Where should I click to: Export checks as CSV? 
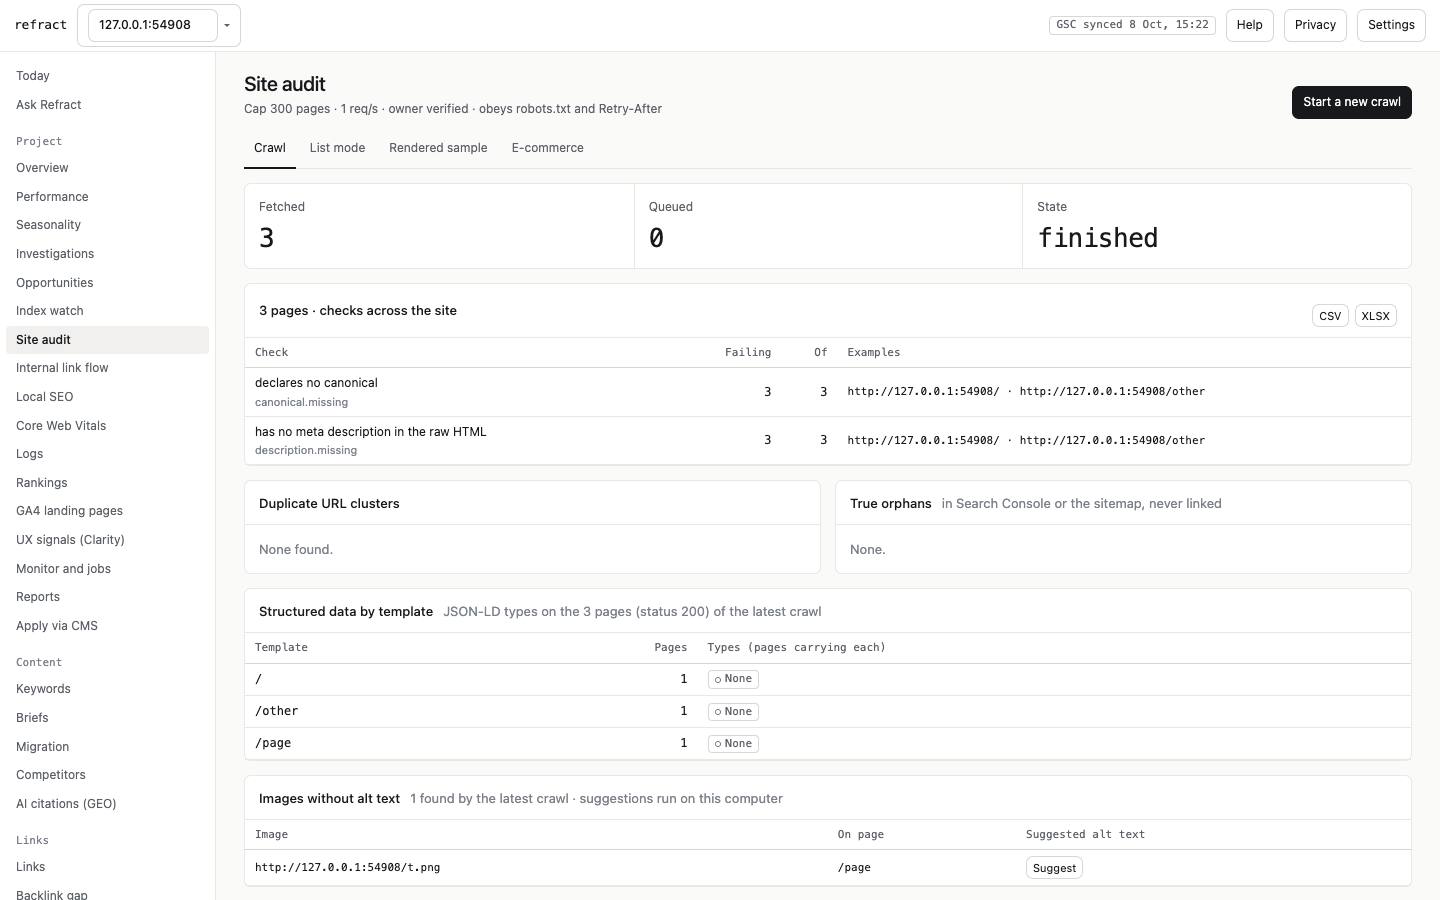[x=1329, y=316]
